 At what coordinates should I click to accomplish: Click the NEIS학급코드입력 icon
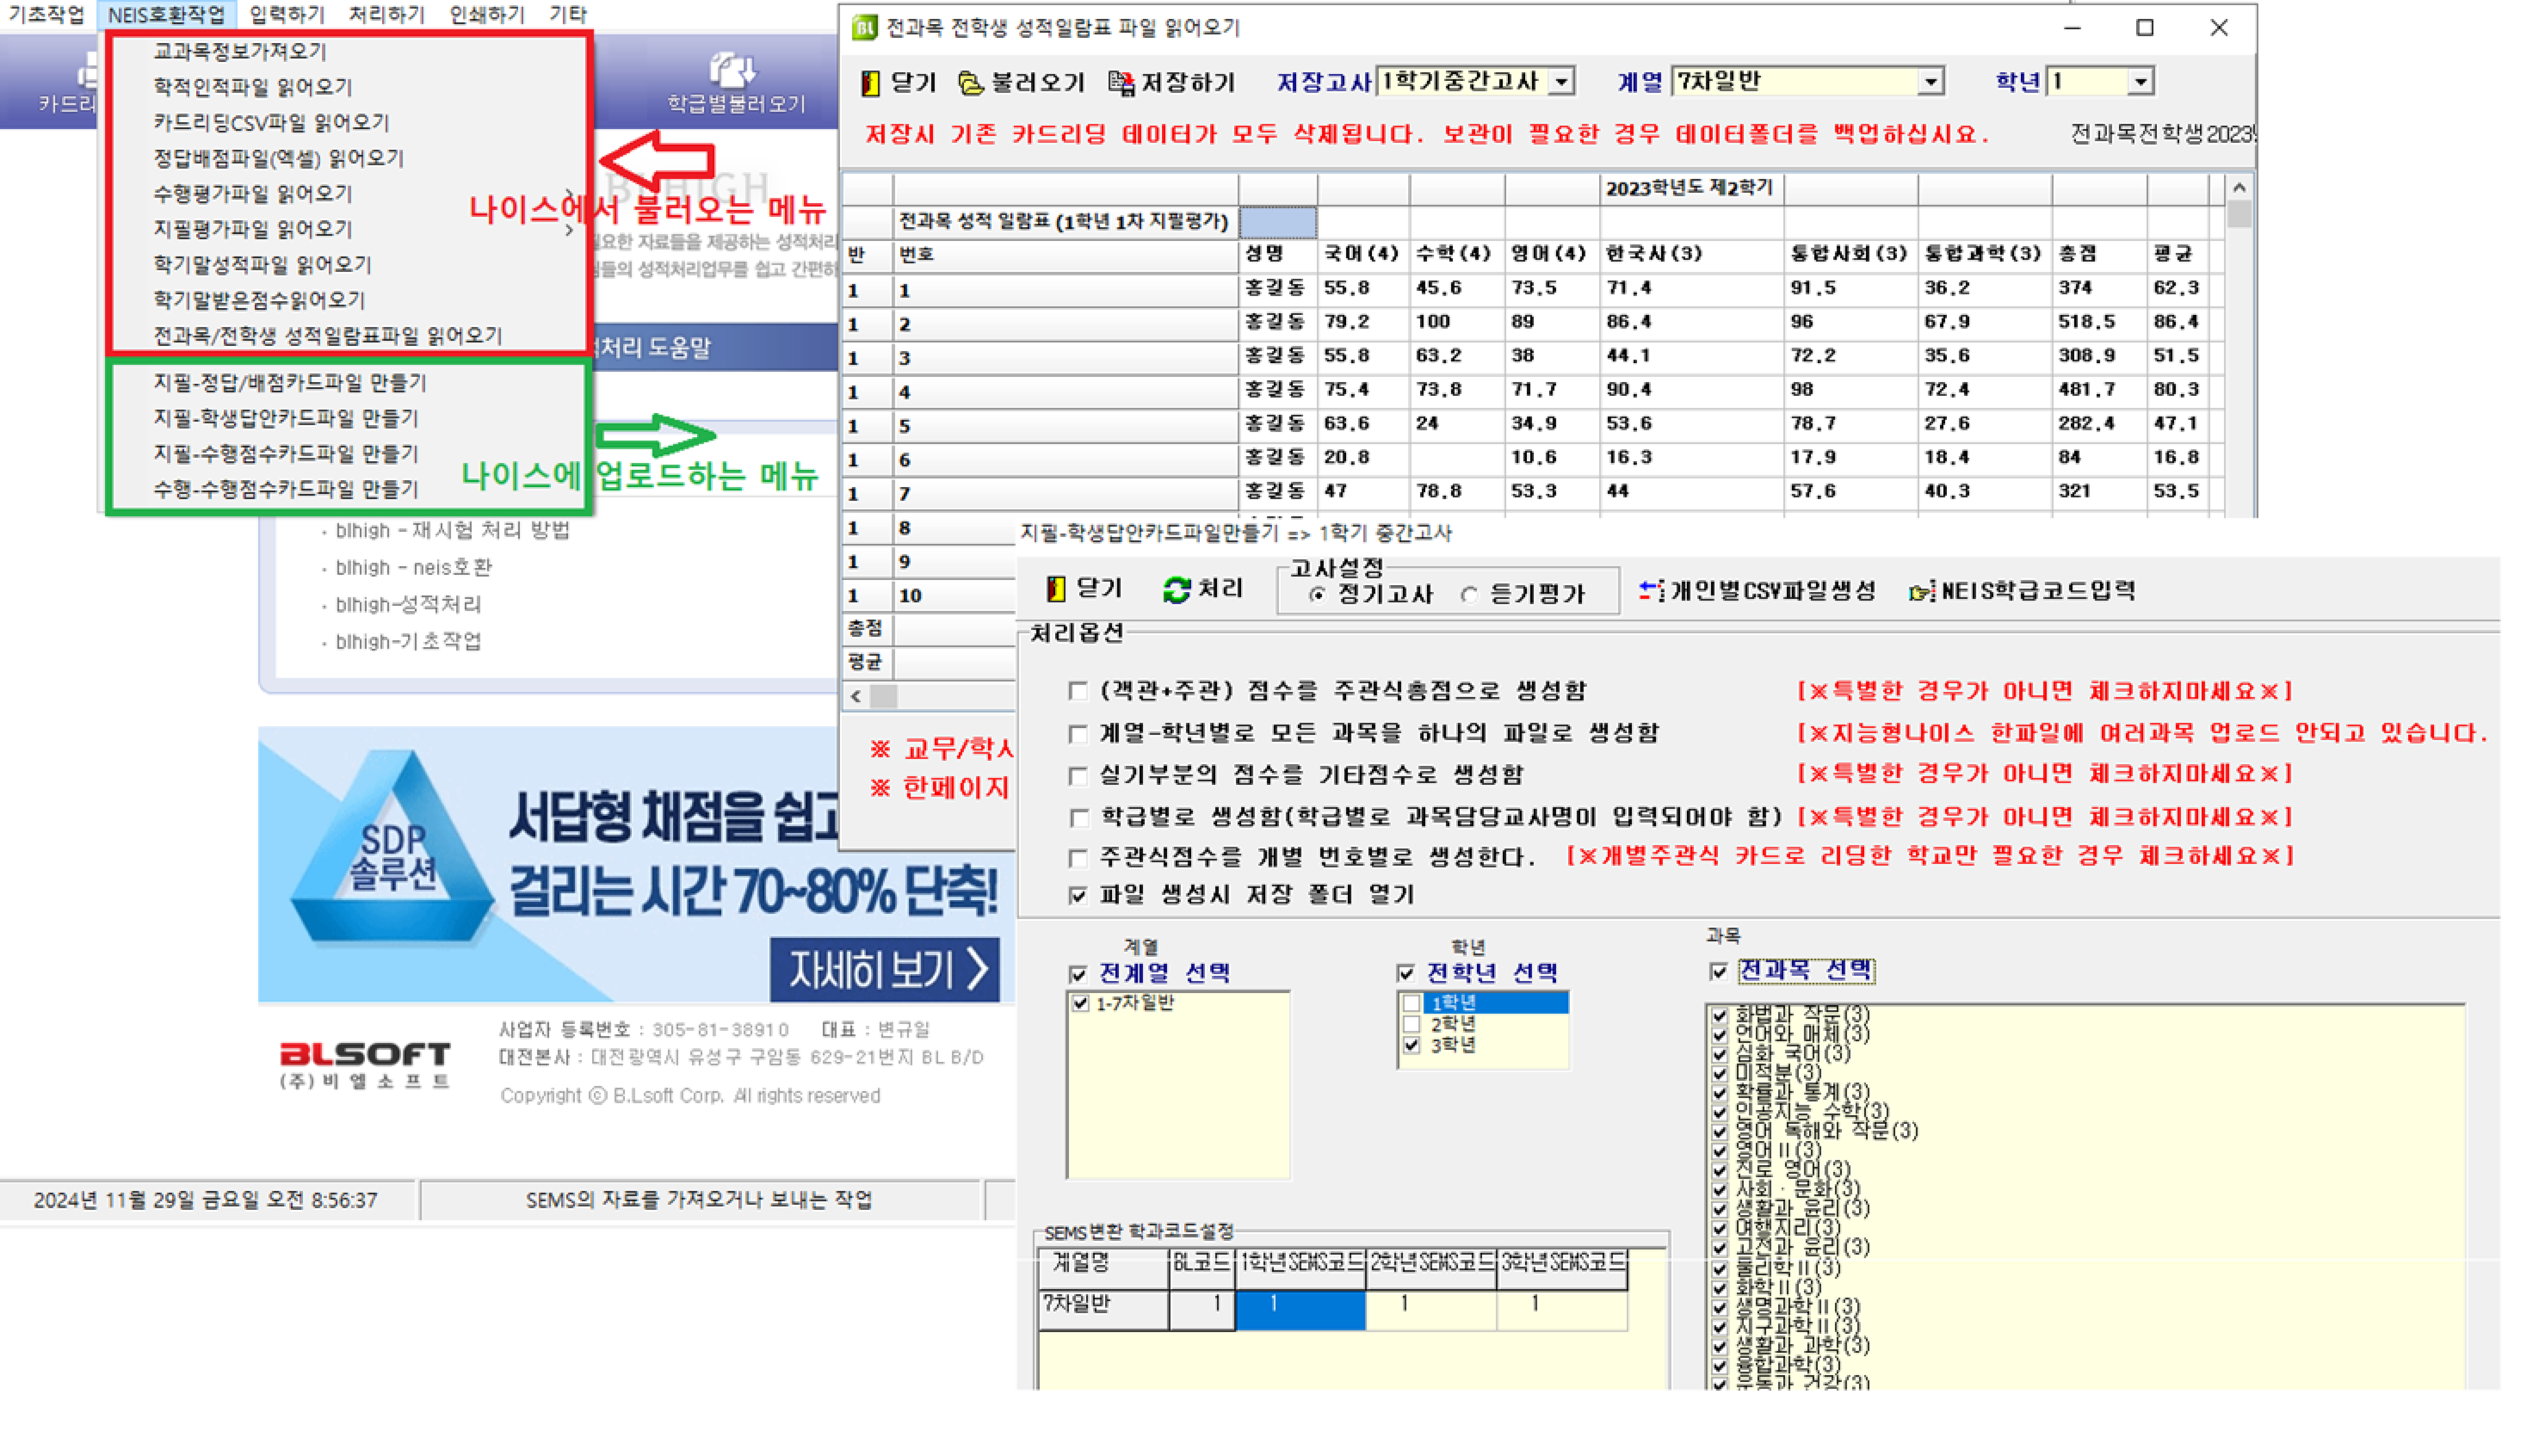click(1920, 592)
